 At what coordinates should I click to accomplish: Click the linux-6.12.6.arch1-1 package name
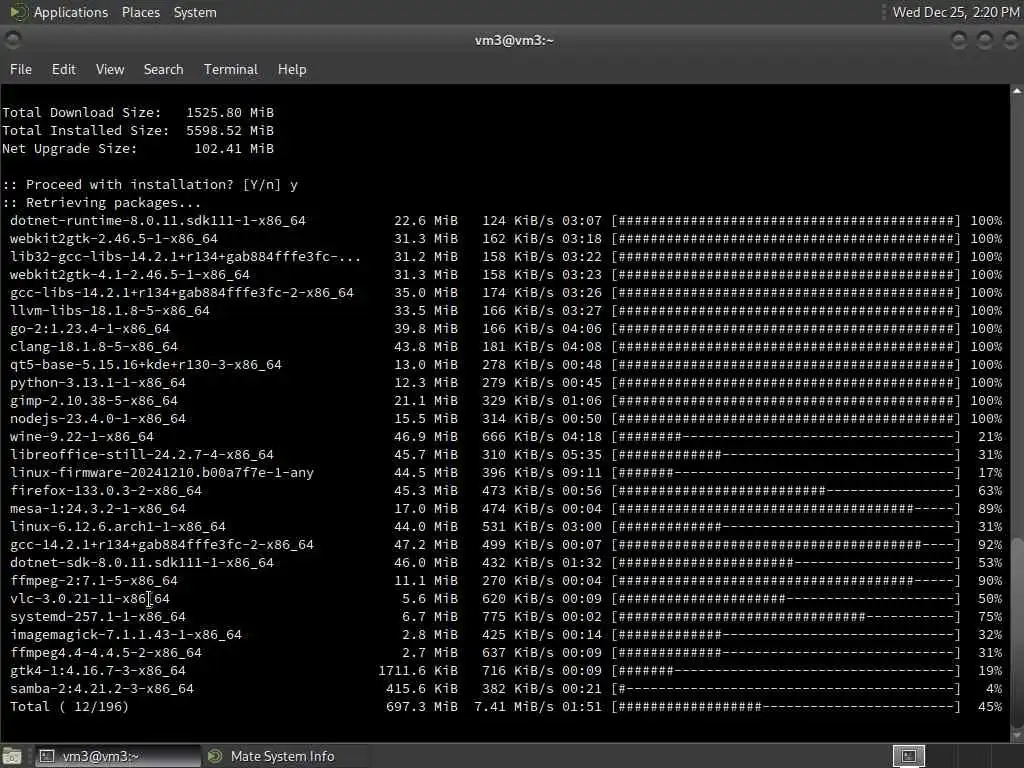pyautogui.click(x=118, y=526)
